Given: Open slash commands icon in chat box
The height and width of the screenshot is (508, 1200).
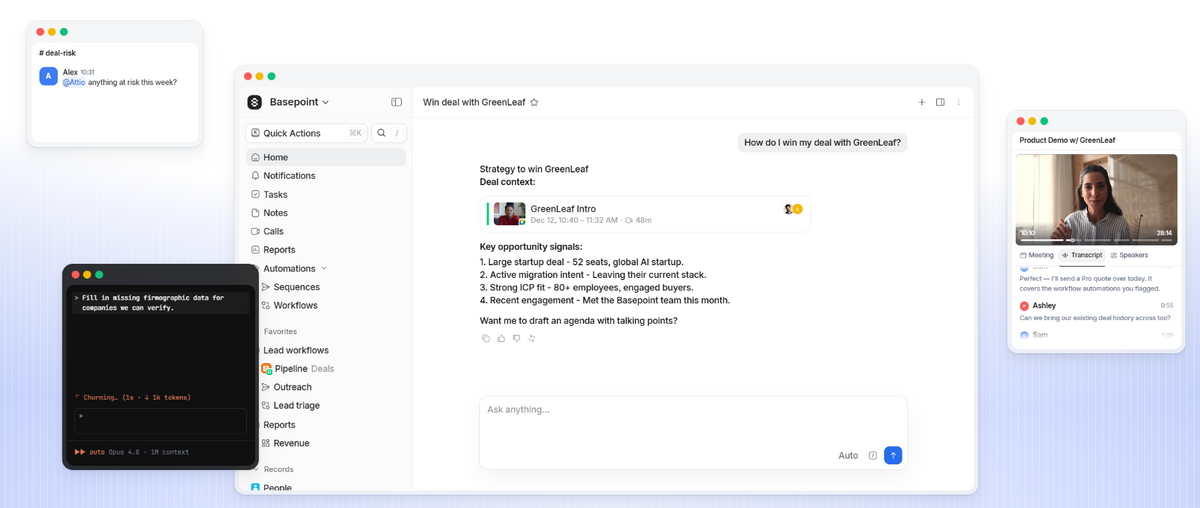Looking at the screenshot, I should coord(873,455).
